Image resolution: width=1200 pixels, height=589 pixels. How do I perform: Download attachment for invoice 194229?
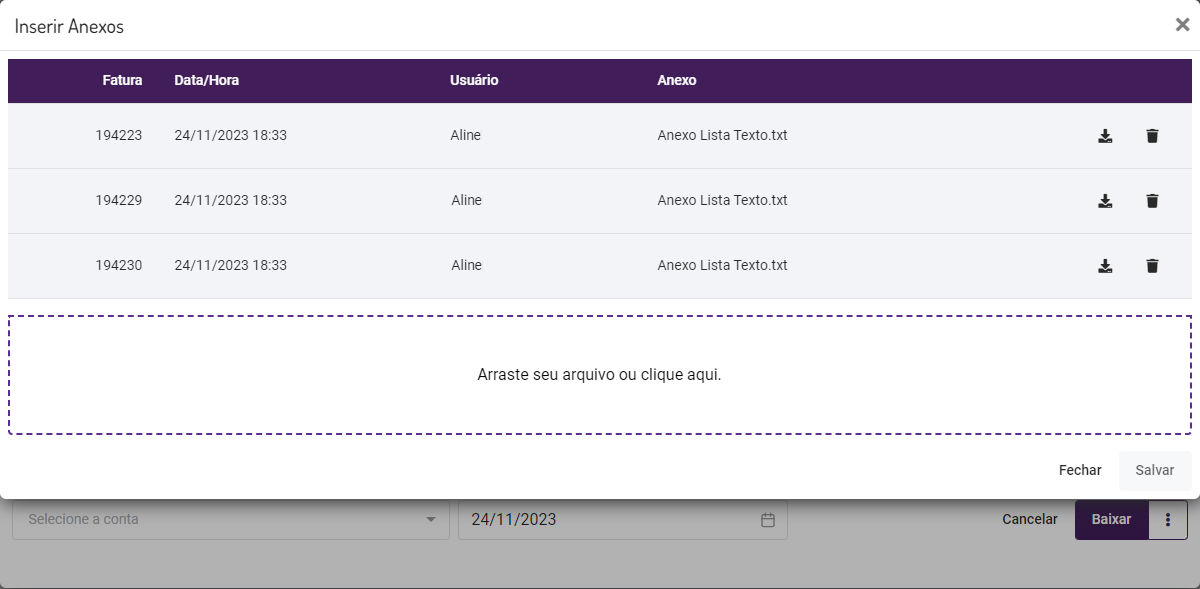pyautogui.click(x=1105, y=201)
